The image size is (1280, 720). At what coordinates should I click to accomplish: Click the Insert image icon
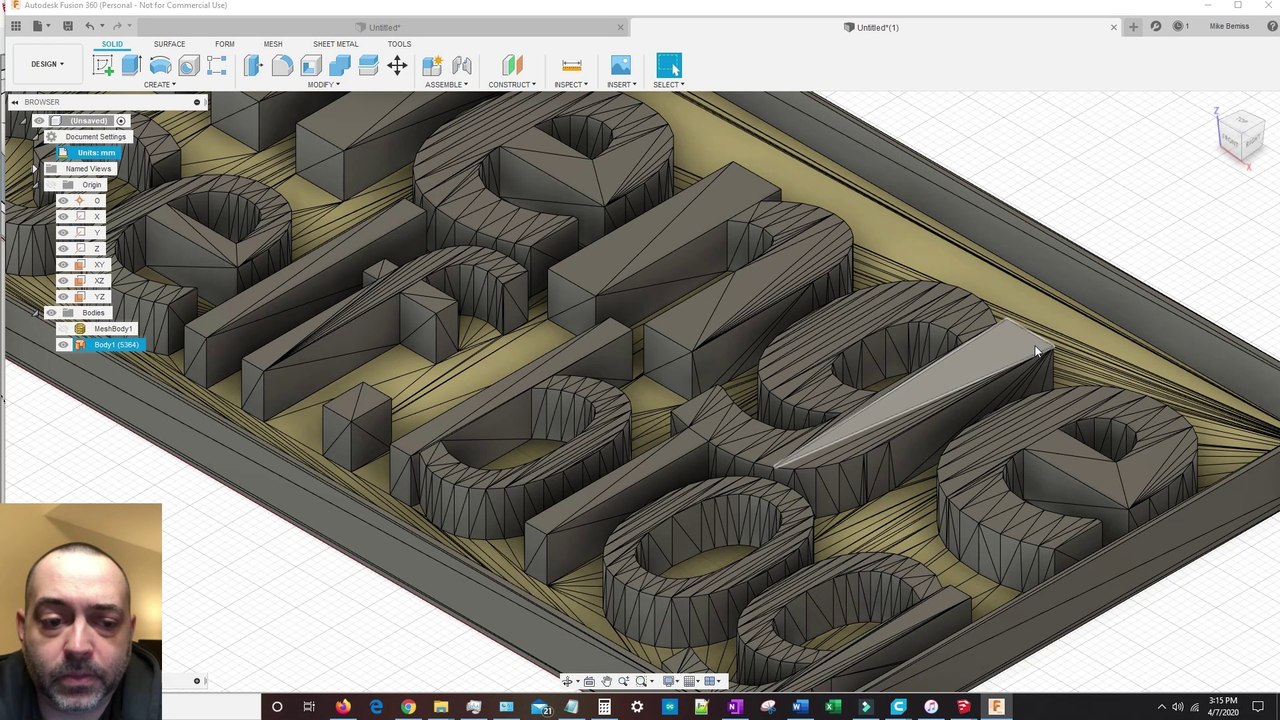pyautogui.click(x=620, y=66)
